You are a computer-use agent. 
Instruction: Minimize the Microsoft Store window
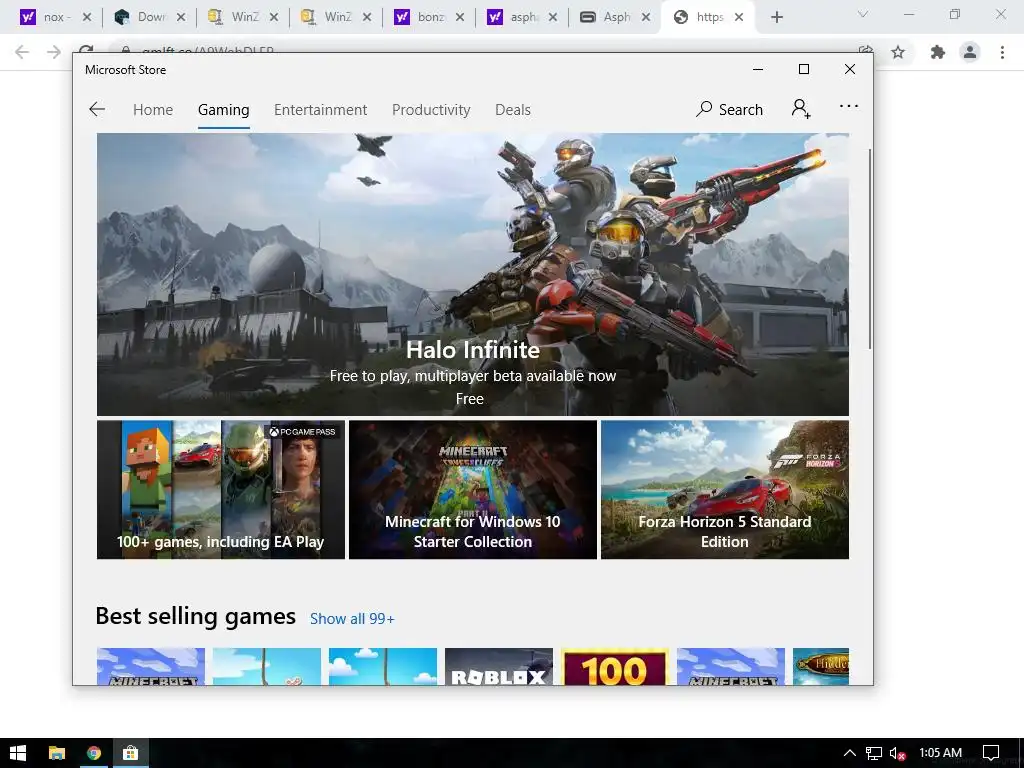[758, 69]
